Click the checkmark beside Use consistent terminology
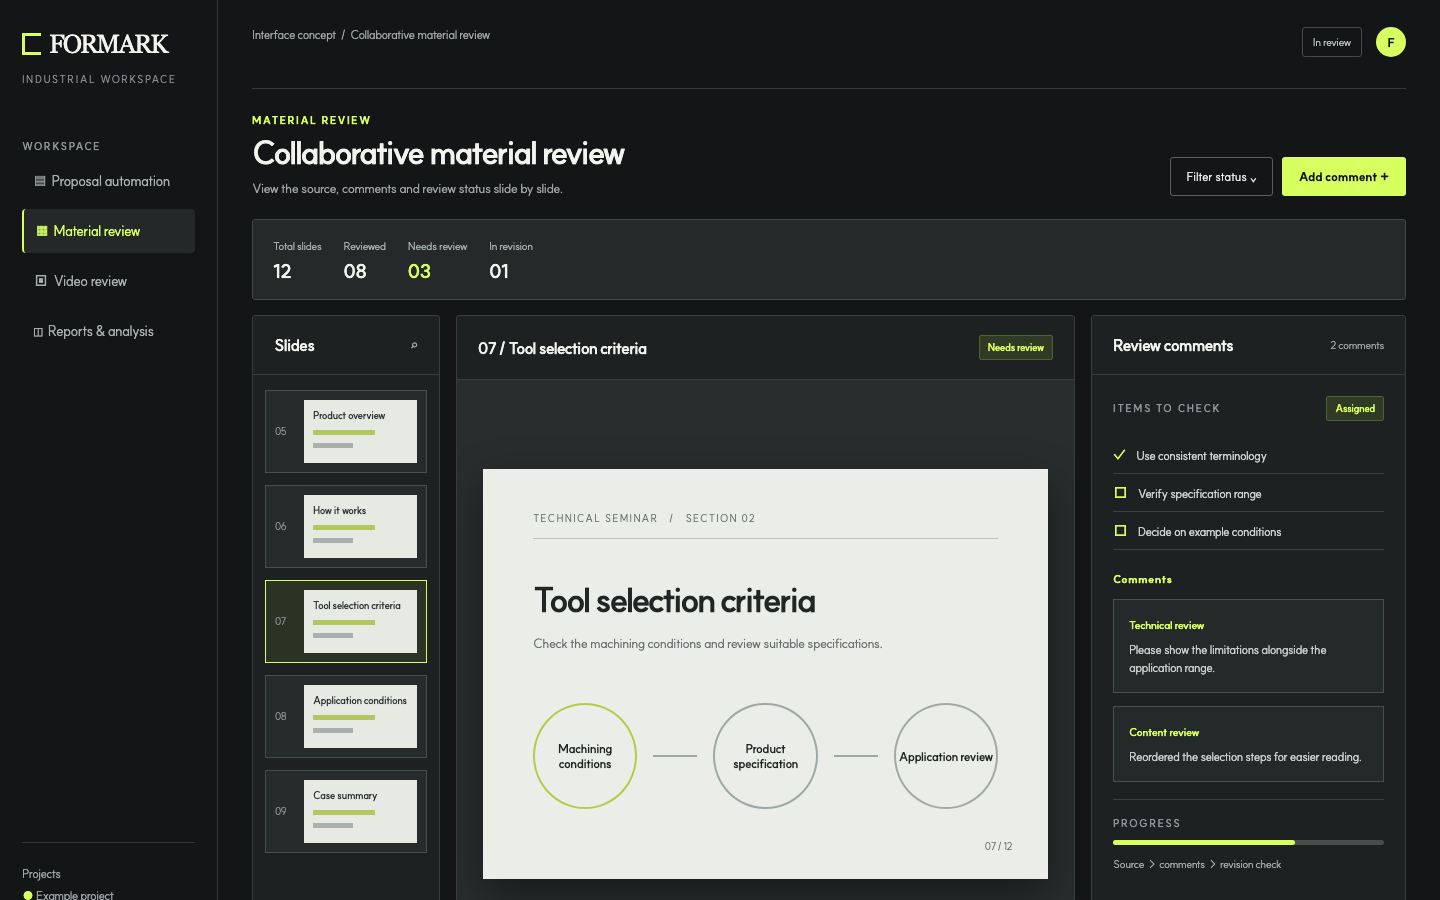 pyautogui.click(x=1120, y=455)
